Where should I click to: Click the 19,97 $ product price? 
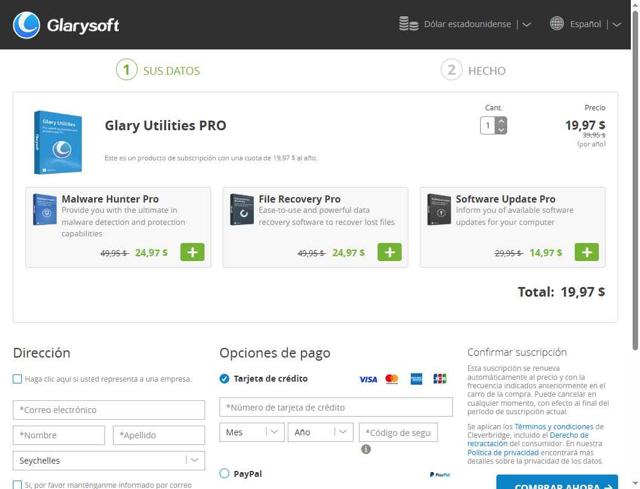point(585,125)
